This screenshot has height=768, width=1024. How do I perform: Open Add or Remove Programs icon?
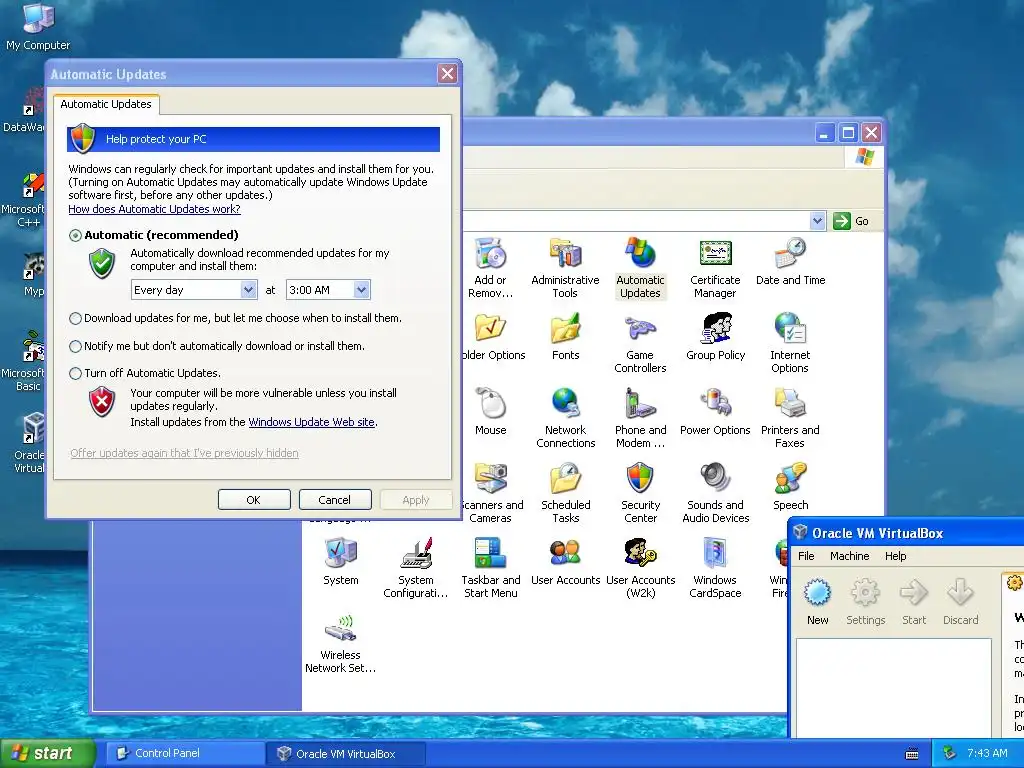[490, 268]
